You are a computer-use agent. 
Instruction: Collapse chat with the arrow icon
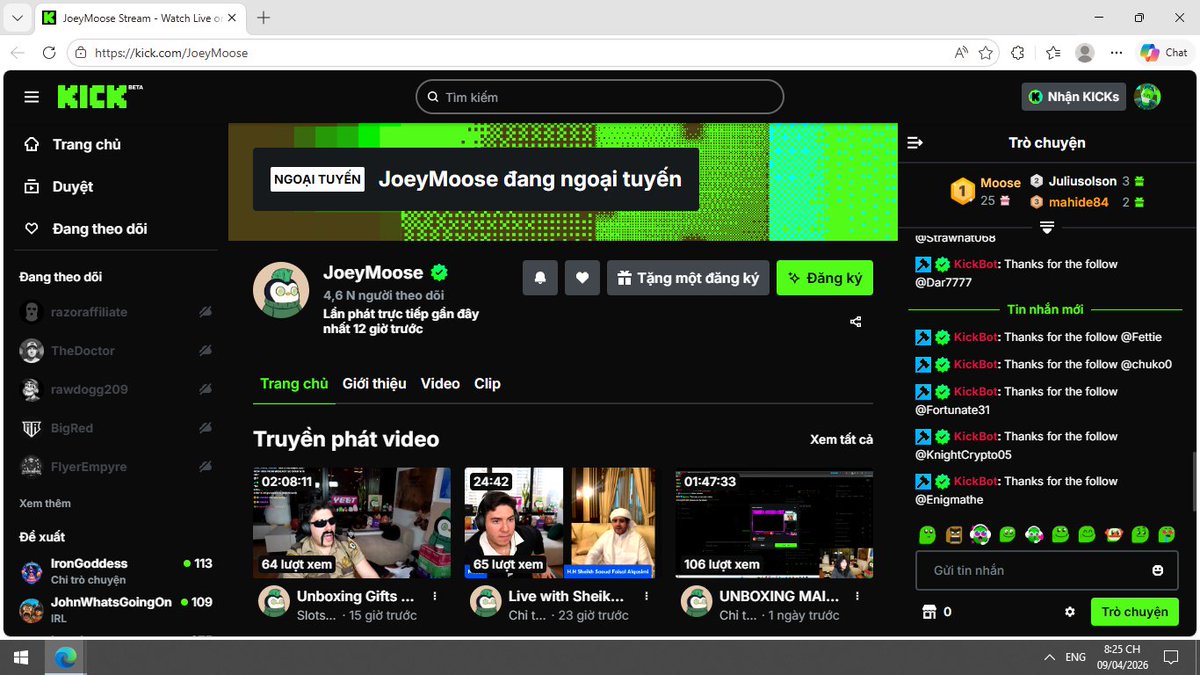(x=915, y=143)
